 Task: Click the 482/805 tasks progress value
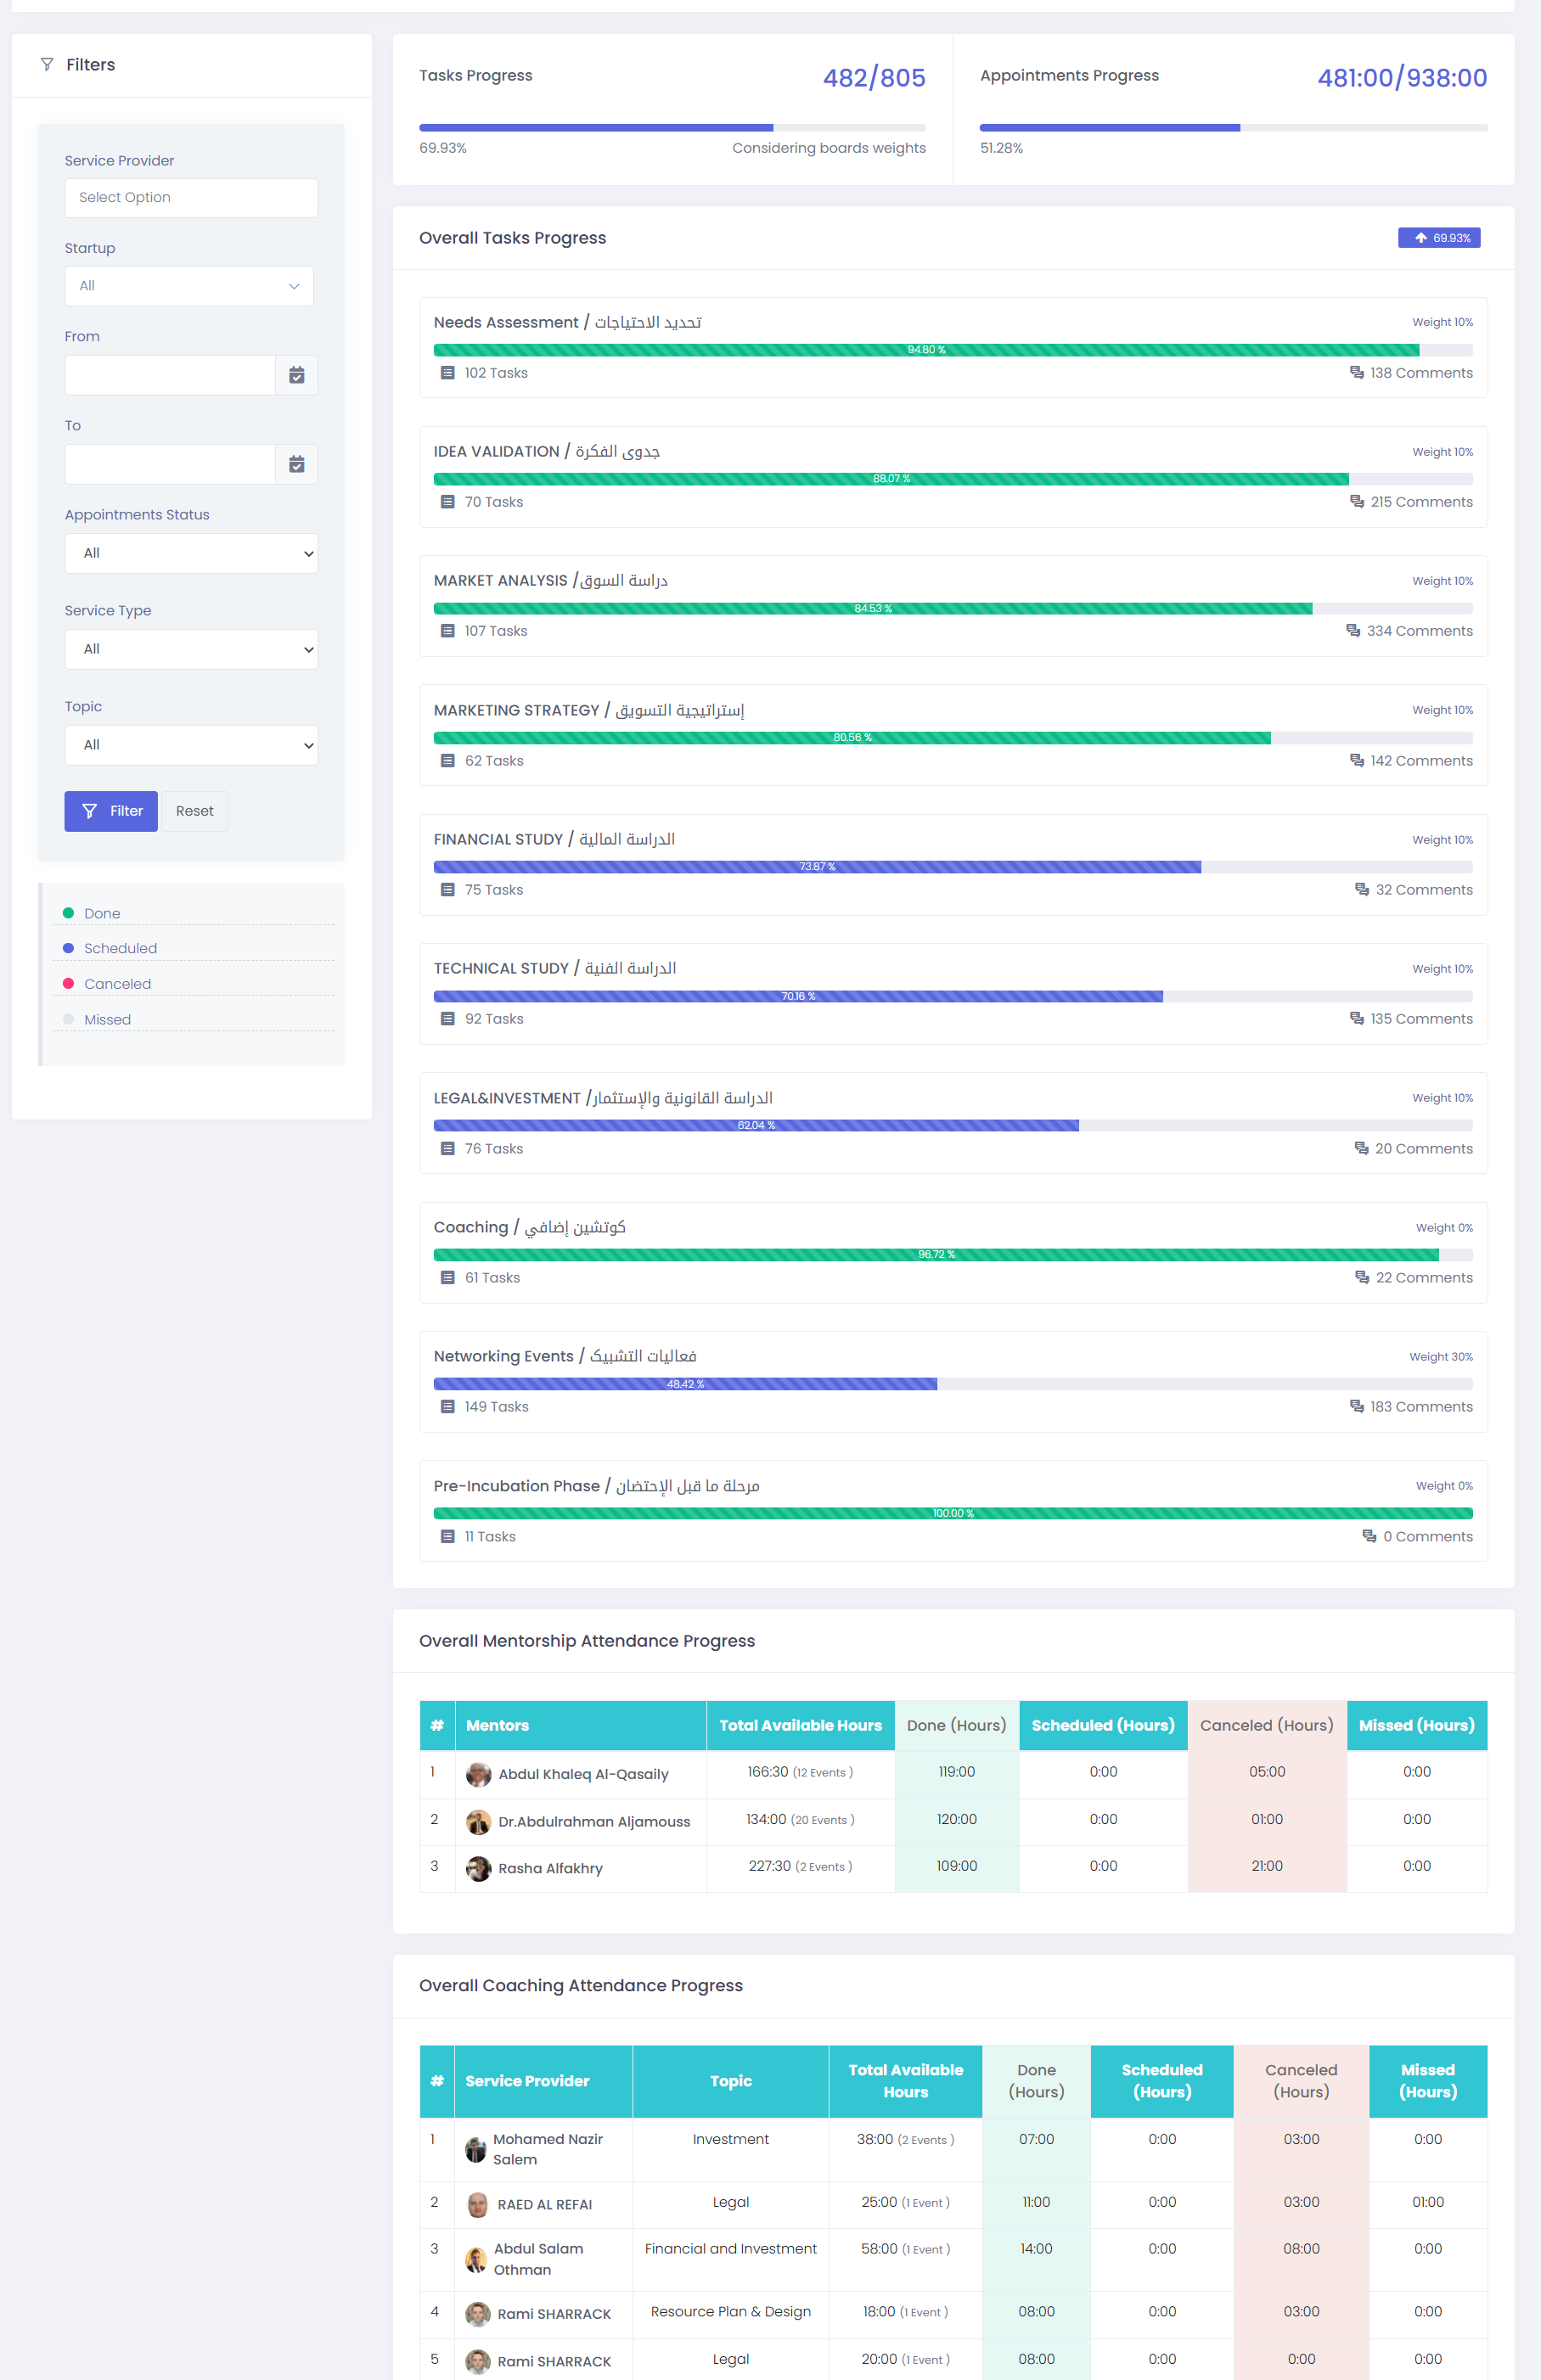[x=874, y=78]
